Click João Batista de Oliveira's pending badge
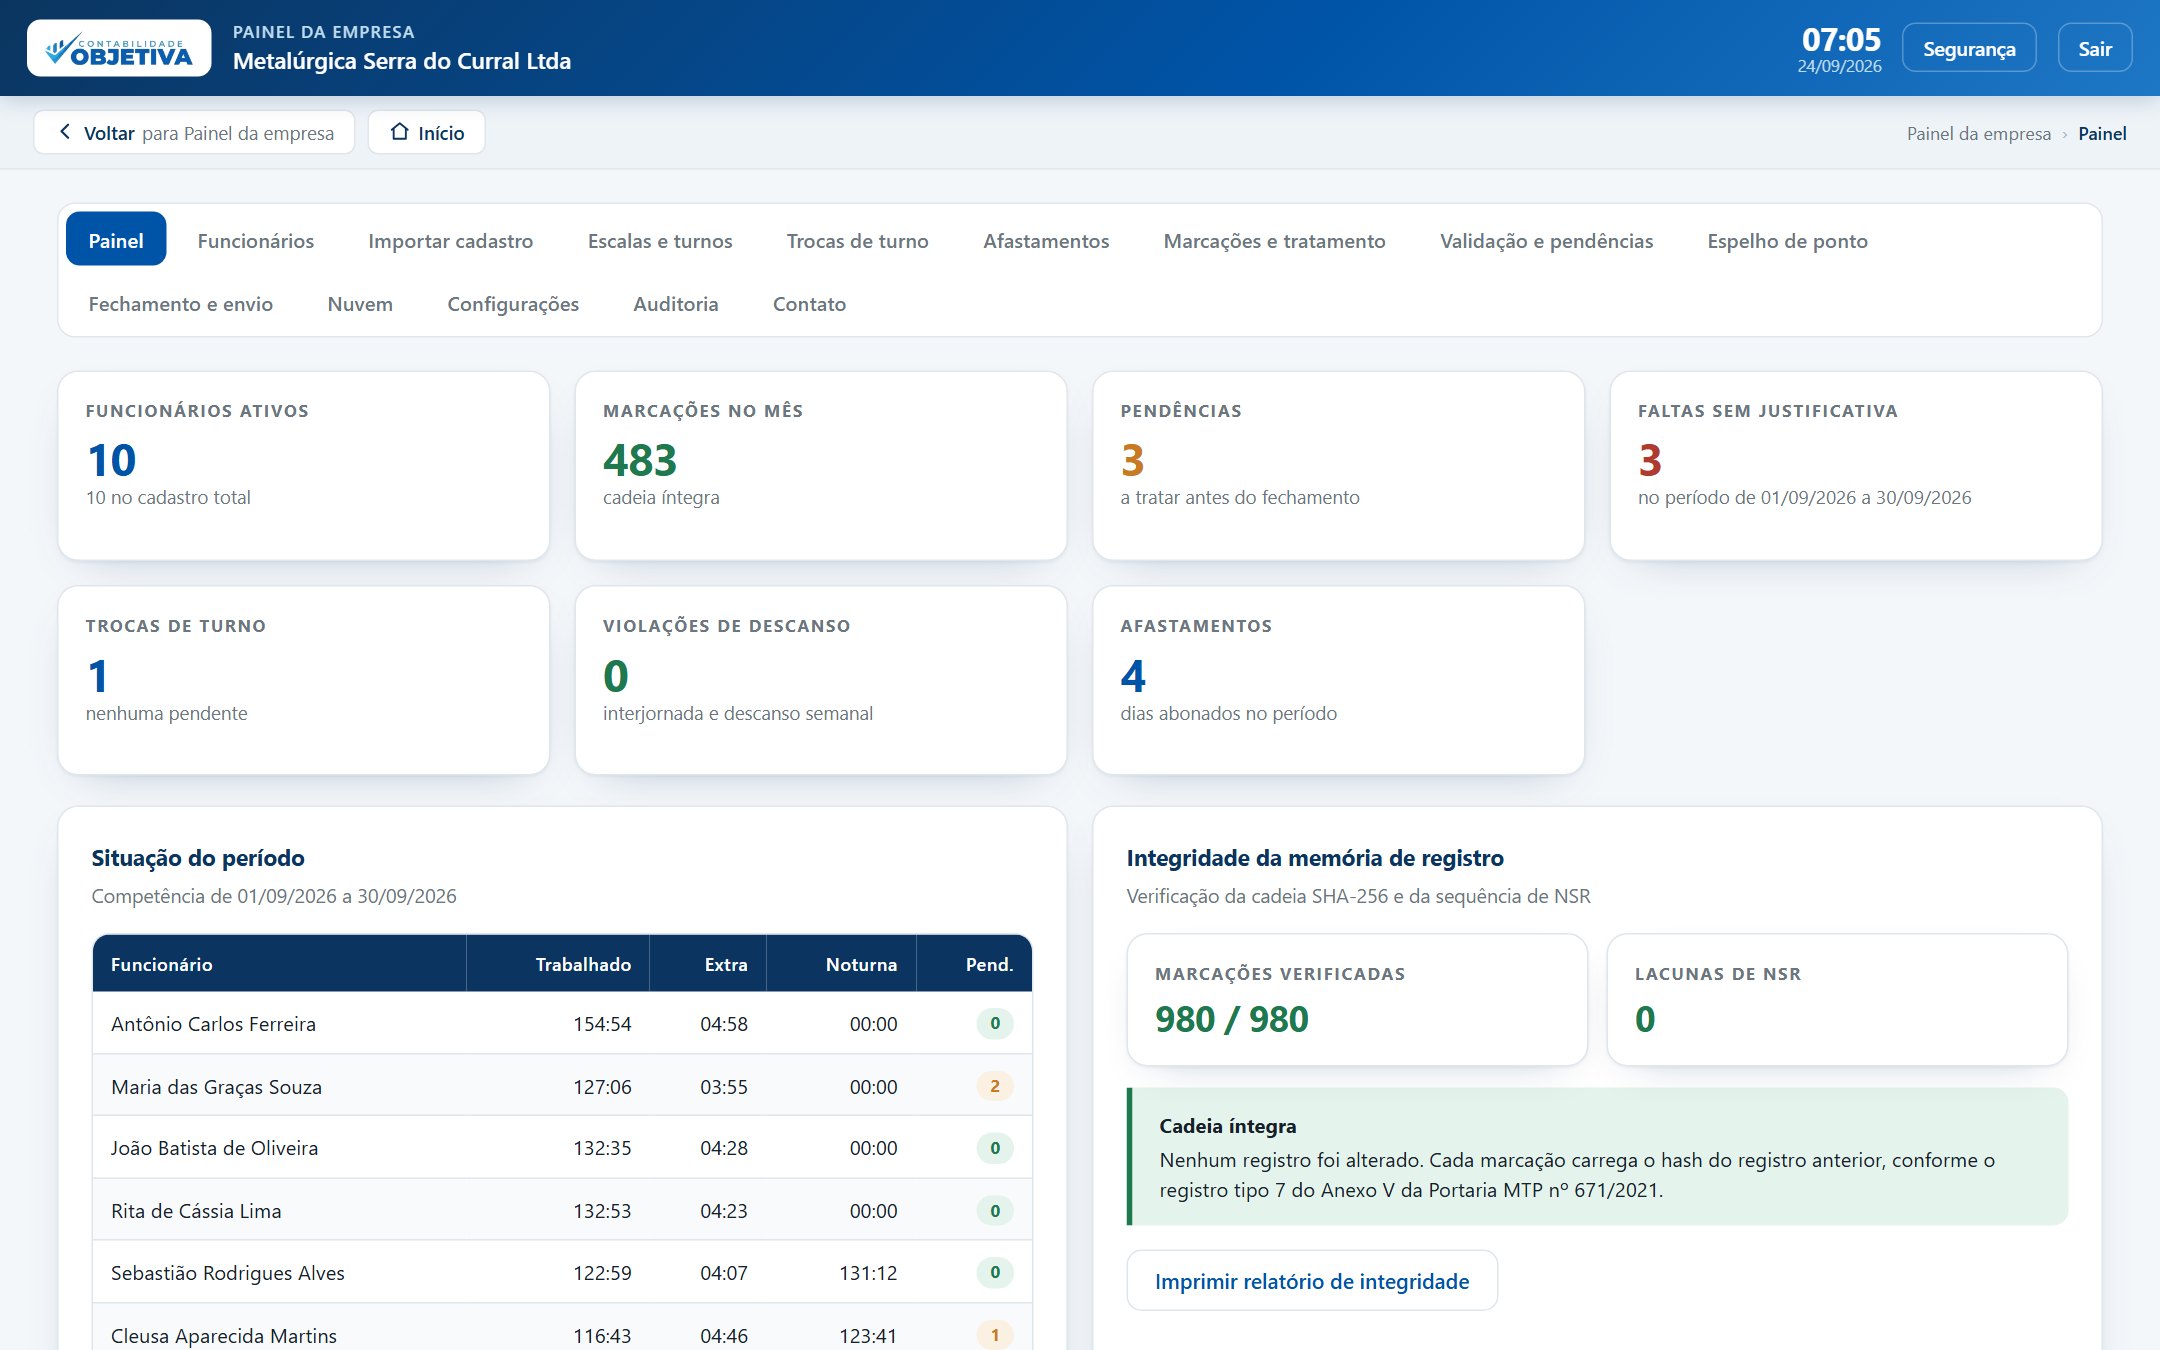 pos(994,1148)
